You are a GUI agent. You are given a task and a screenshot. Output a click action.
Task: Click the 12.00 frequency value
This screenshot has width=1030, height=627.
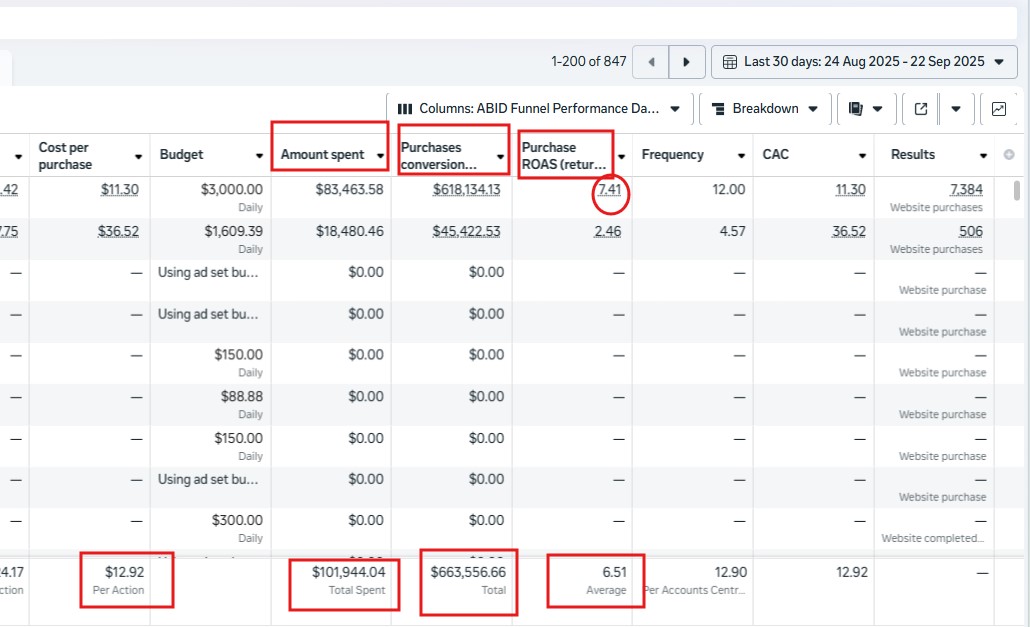728,190
